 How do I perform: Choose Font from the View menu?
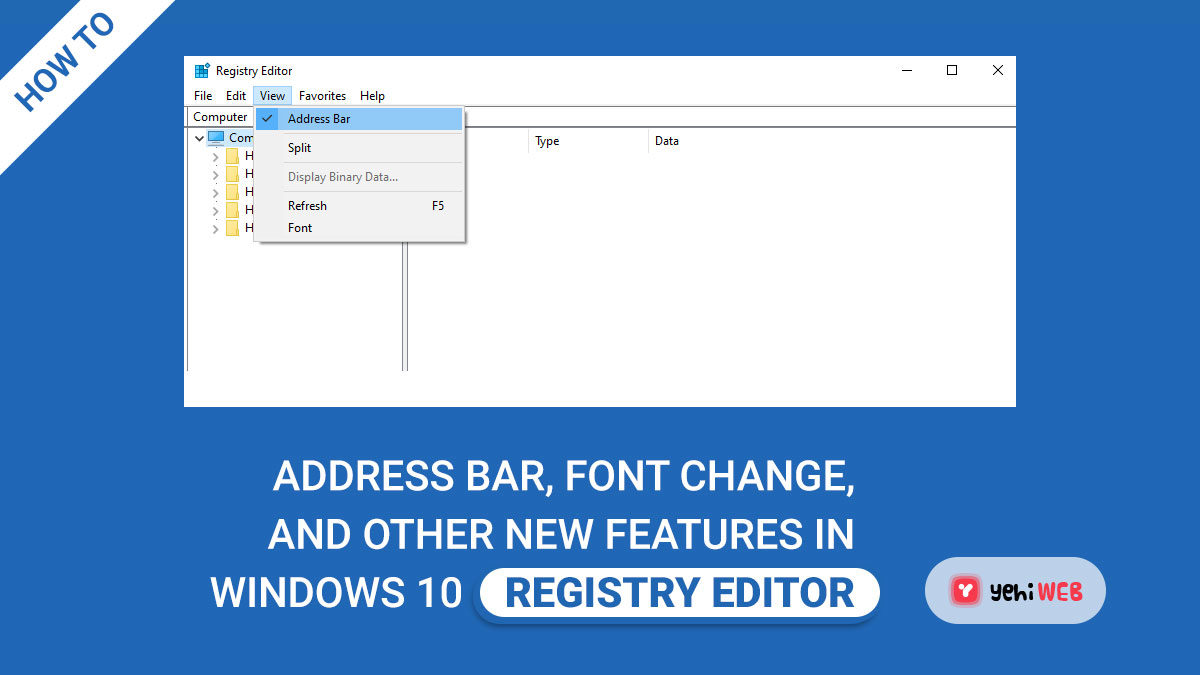[300, 228]
